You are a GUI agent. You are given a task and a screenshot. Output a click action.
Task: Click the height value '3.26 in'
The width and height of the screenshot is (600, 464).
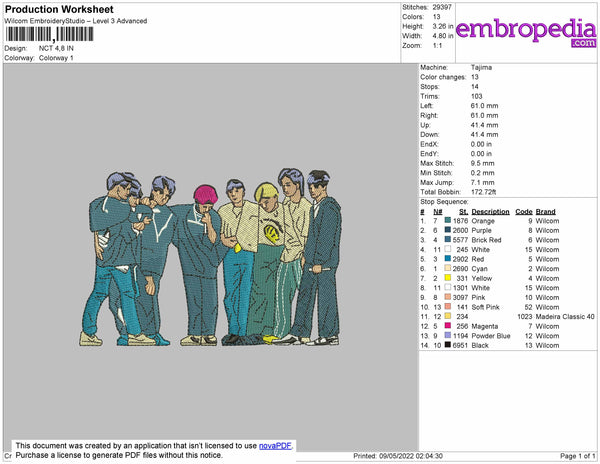(x=443, y=26)
